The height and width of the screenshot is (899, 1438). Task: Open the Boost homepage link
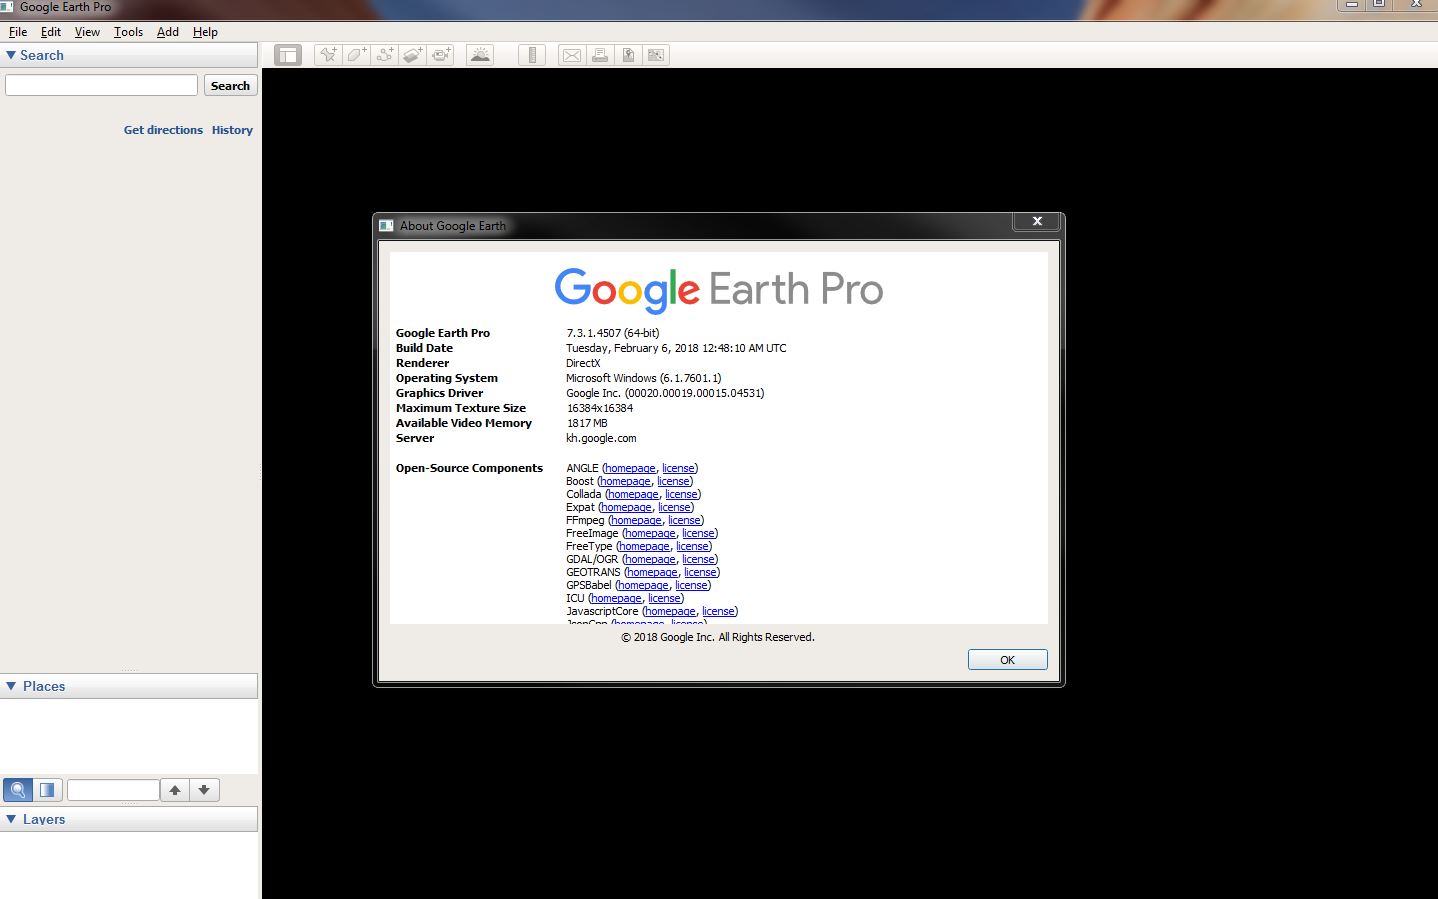click(625, 481)
